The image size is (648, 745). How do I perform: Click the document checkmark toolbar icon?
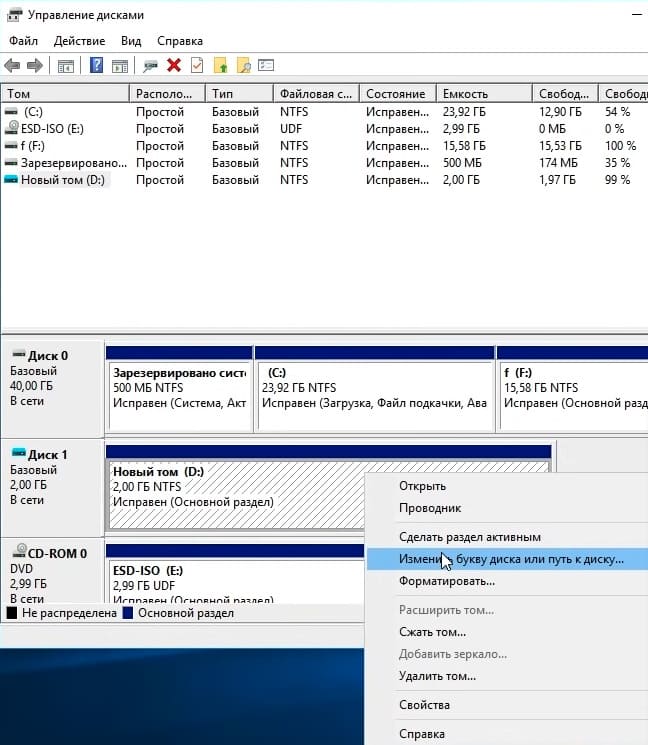pos(197,65)
